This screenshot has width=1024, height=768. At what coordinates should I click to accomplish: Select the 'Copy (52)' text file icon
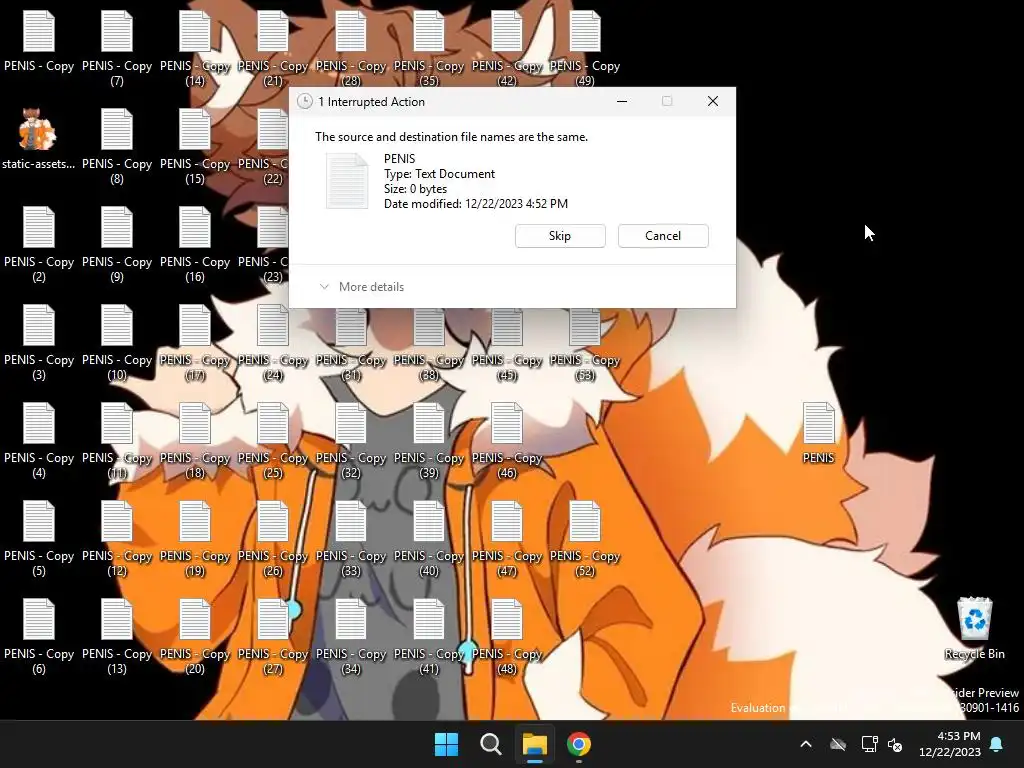(584, 521)
